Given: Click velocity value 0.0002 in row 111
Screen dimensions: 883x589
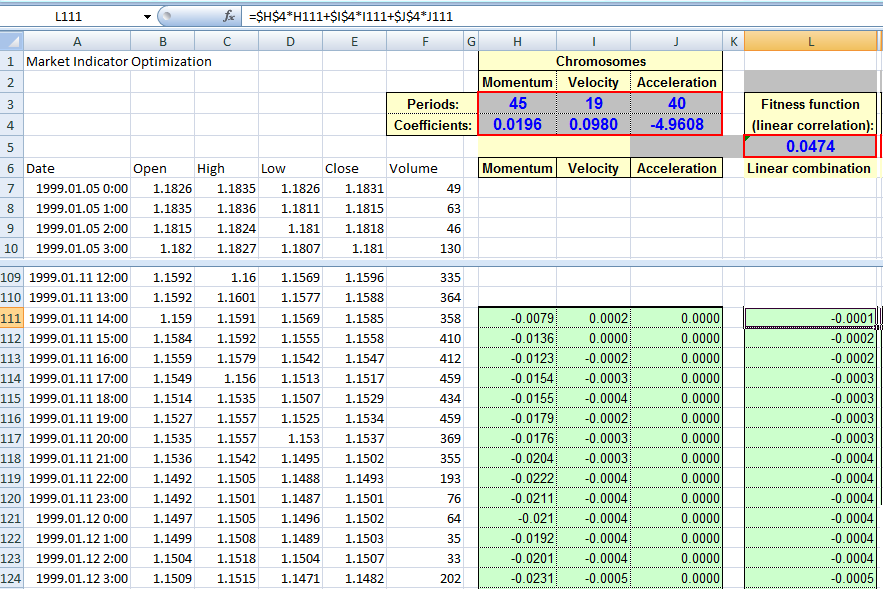Looking at the screenshot, I should click(x=594, y=318).
